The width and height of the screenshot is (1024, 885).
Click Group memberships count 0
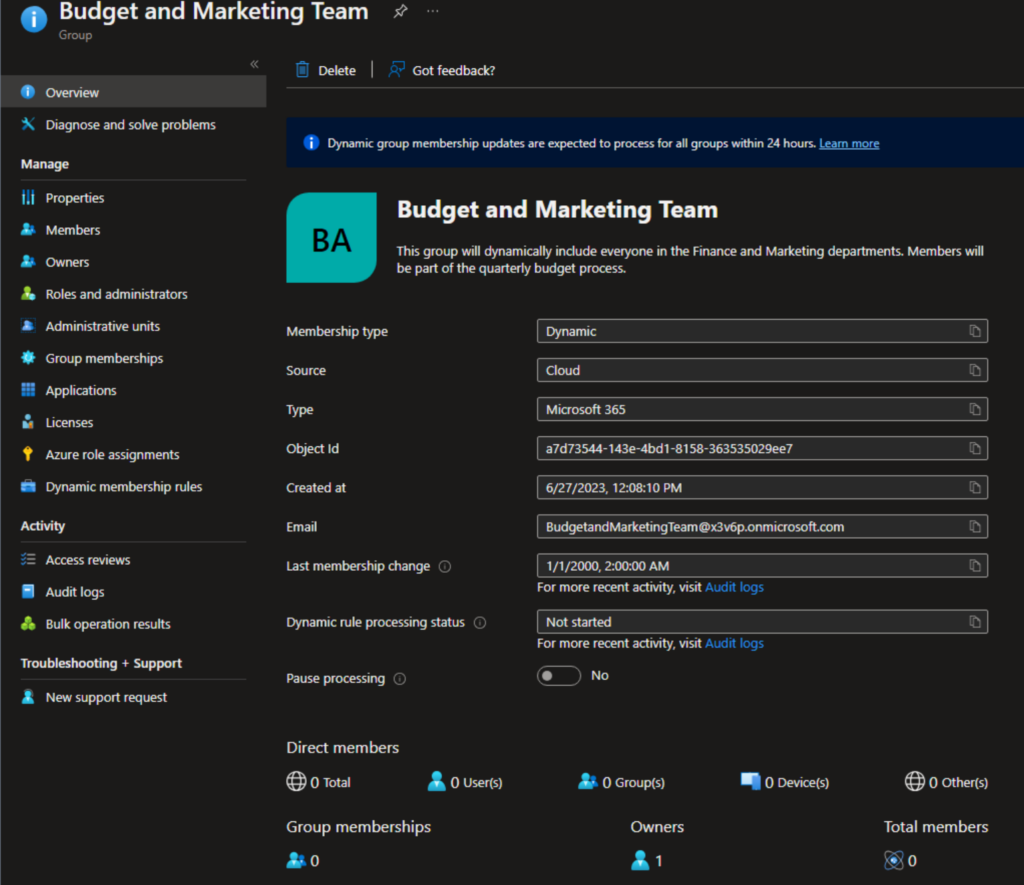[x=303, y=861]
